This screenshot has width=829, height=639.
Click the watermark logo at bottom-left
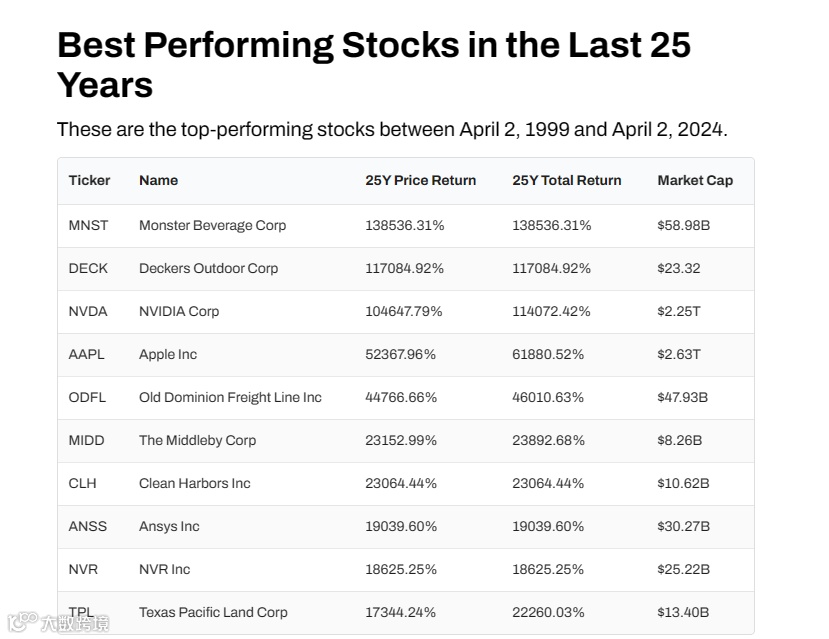tap(57, 623)
